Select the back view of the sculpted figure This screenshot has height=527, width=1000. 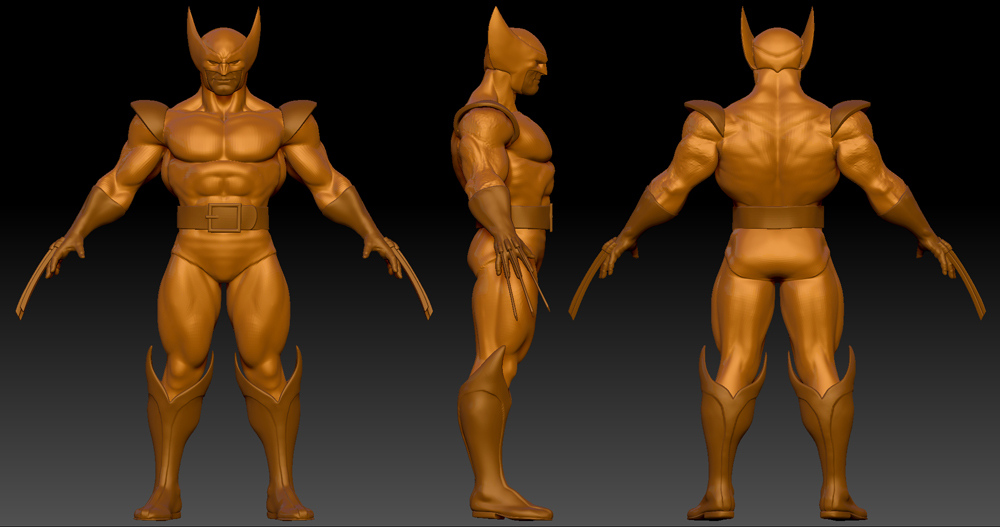pos(777,264)
